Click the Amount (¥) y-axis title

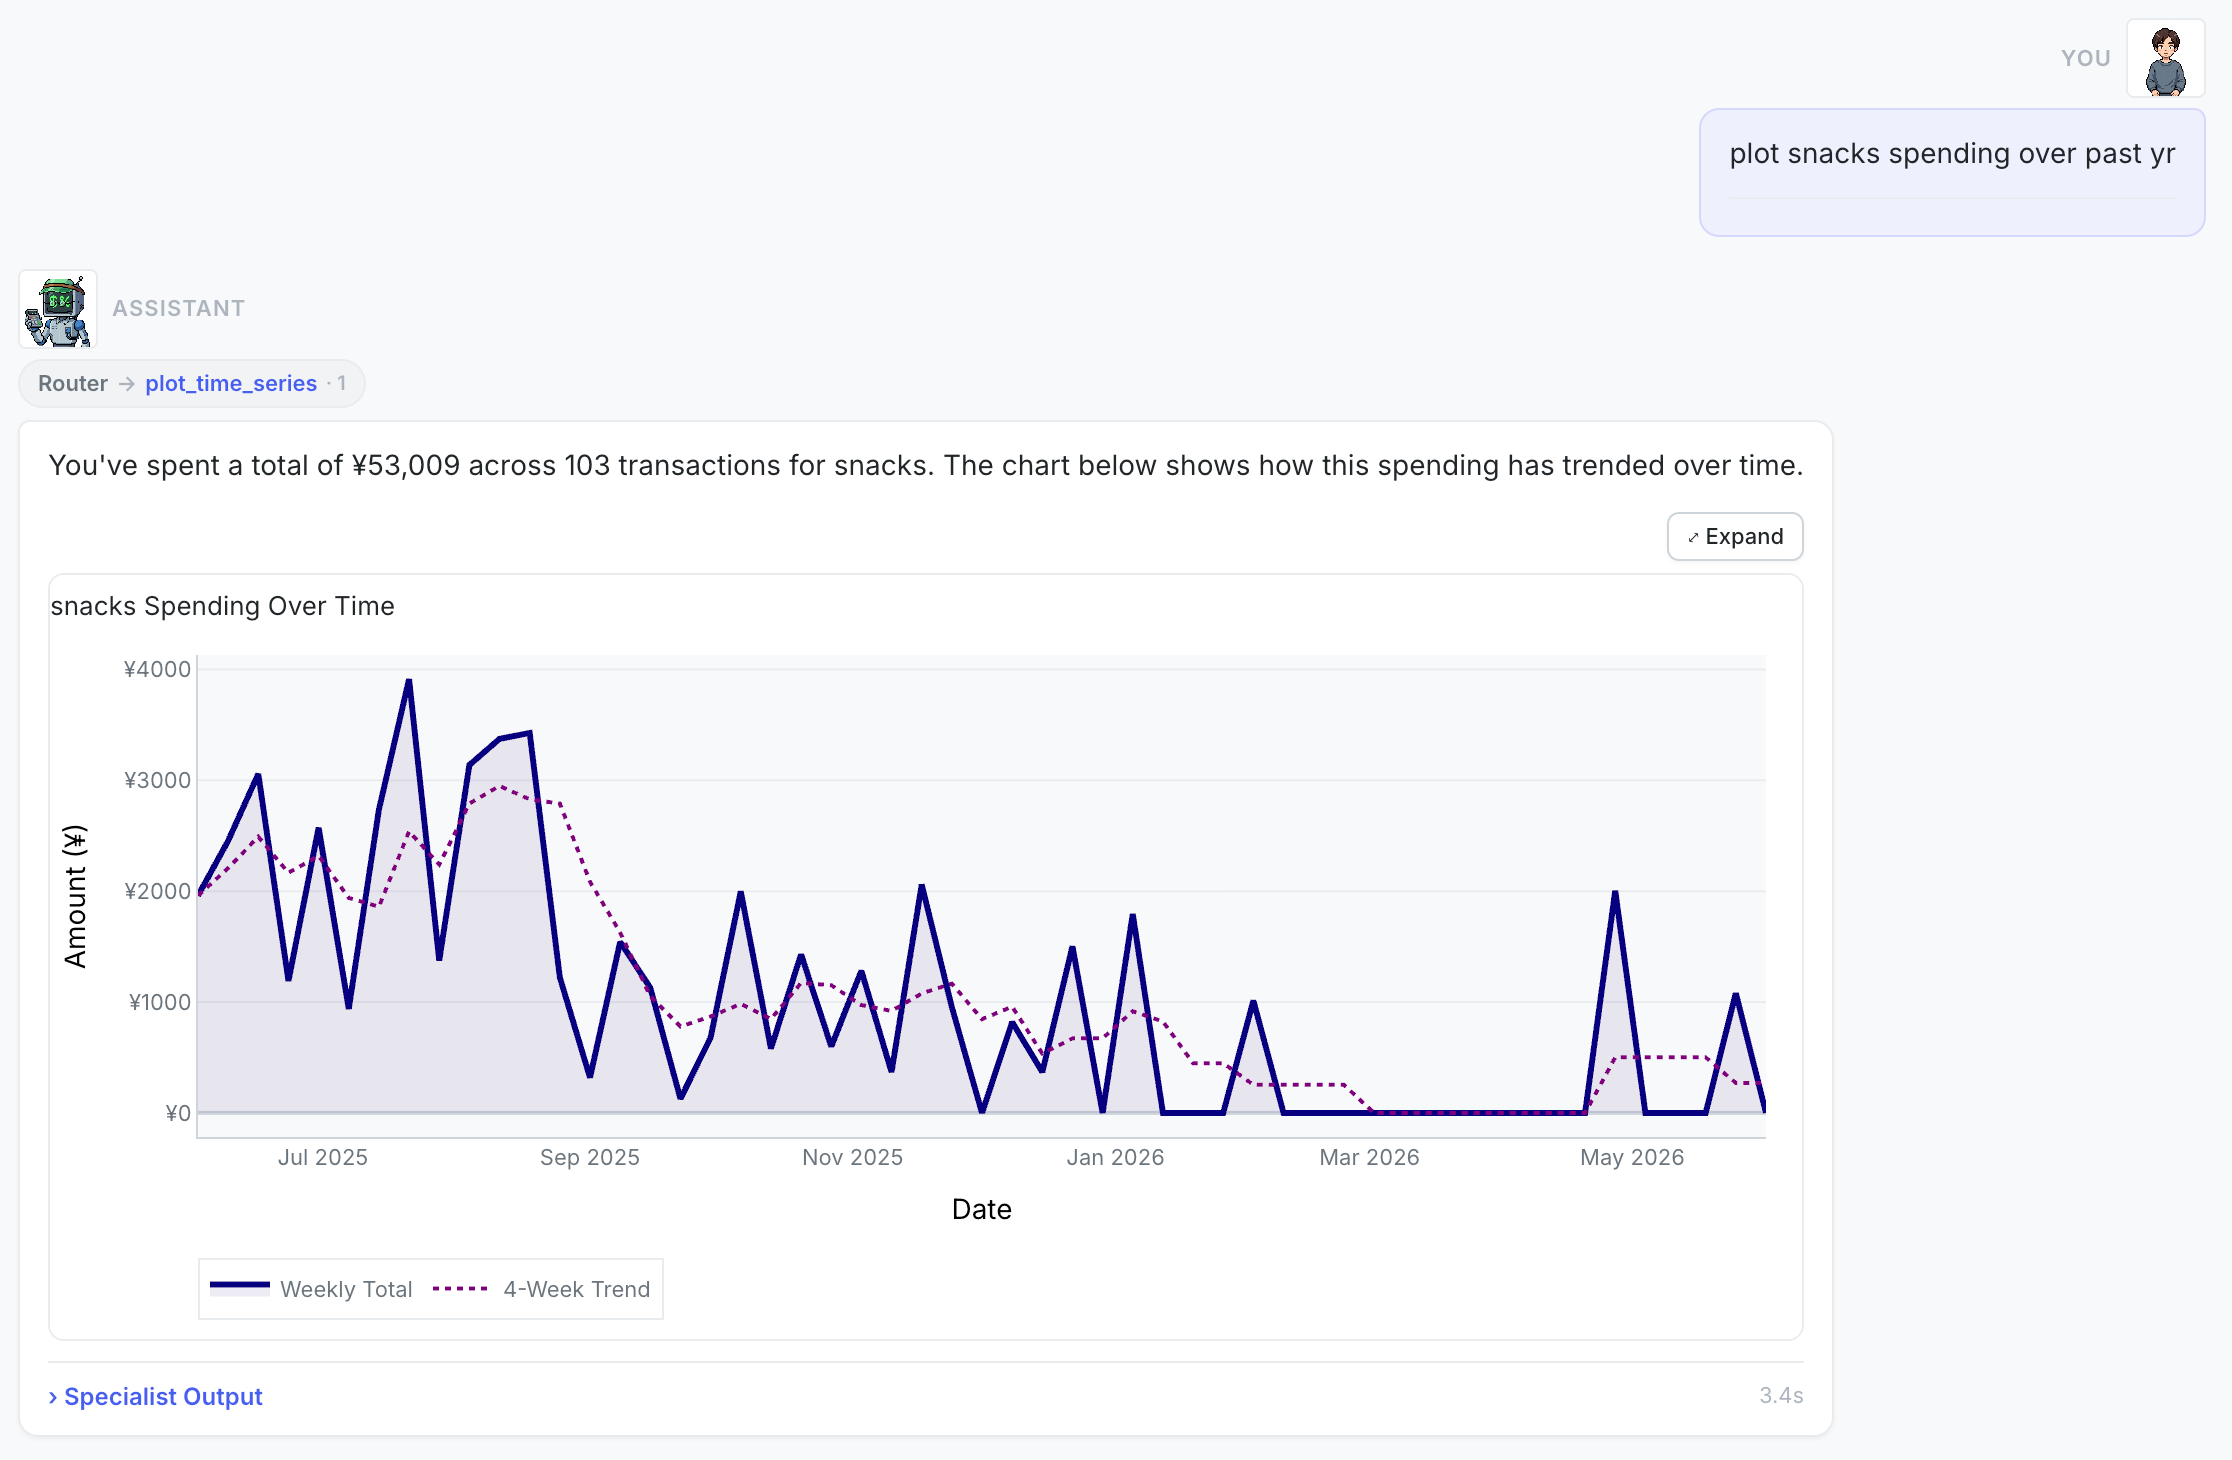(x=75, y=897)
